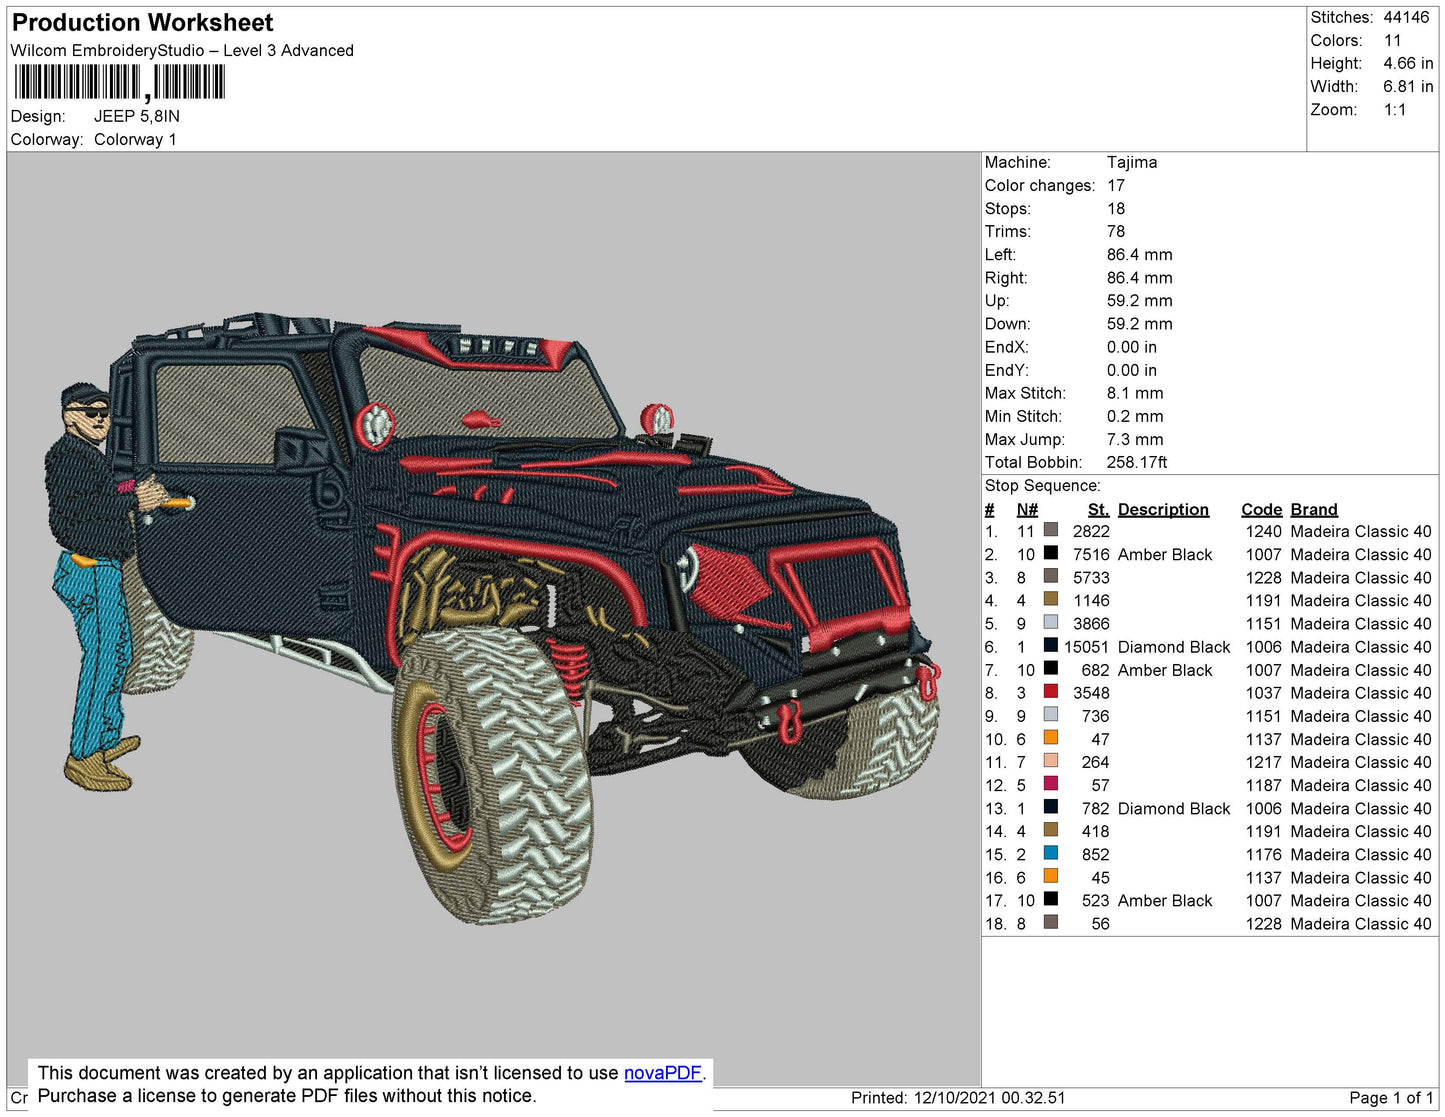
Task: Click the brown-gray swatch for stop 3
Action: tap(1051, 576)
